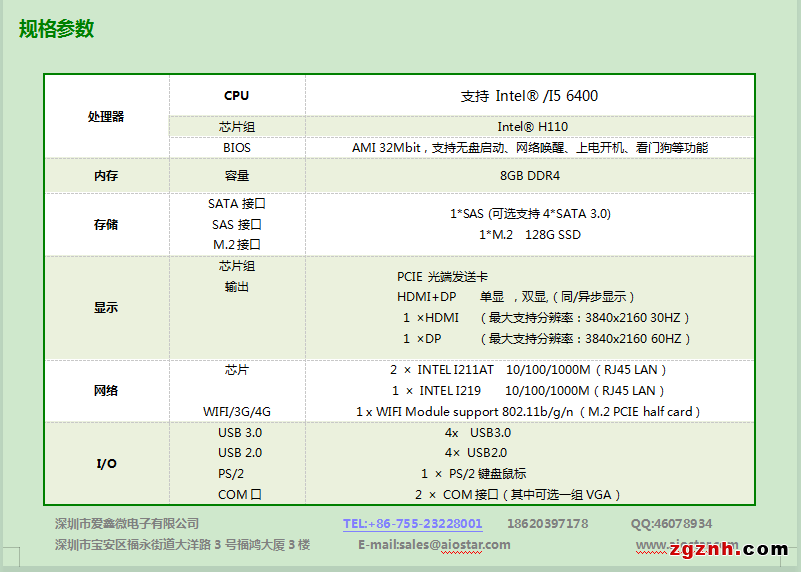Click the HDMI+DP 单显，双显 line
The height and width of the screenshot is (572, 801).
pos(516,297)
